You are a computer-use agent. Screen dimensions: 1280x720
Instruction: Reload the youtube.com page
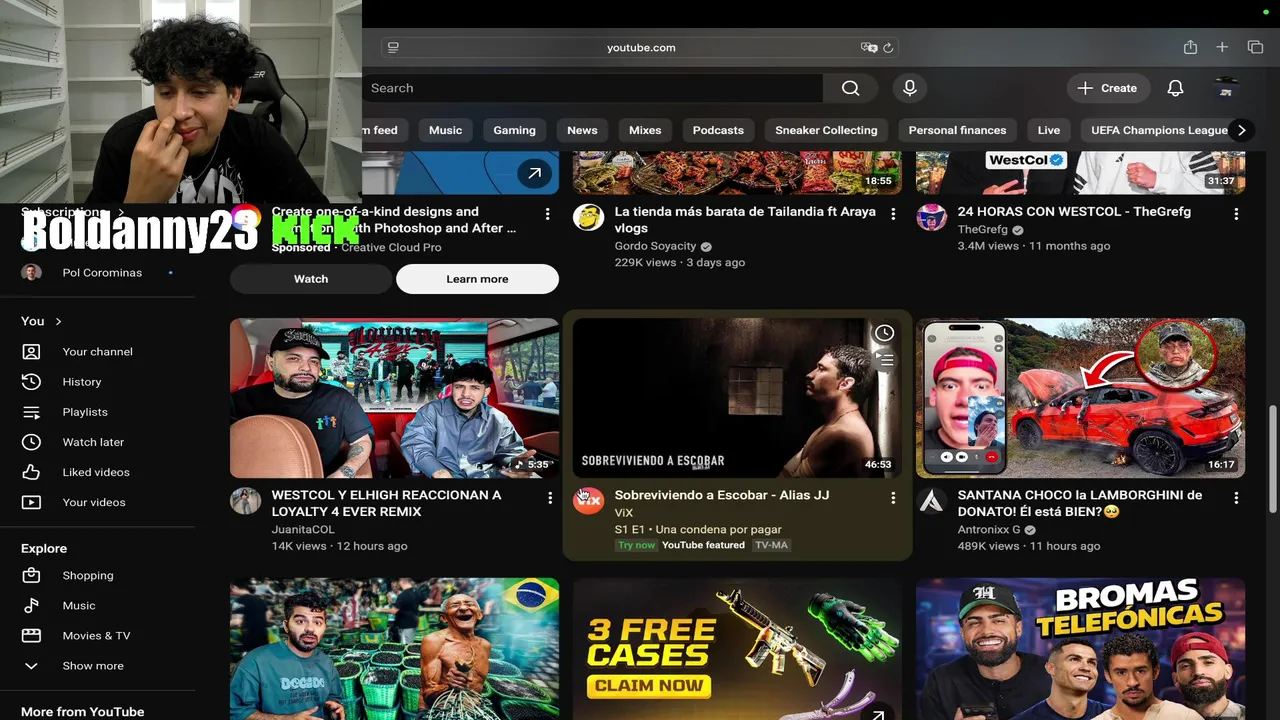888,47
